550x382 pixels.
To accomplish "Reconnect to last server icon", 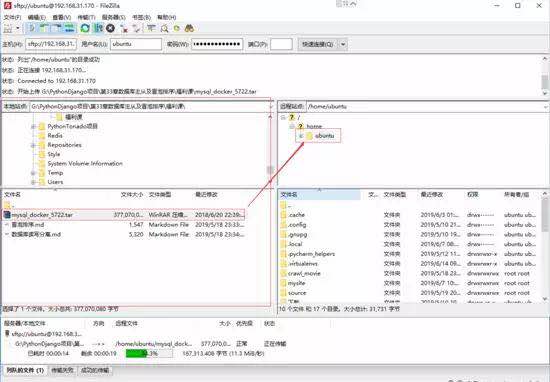I will click(136, 28).
